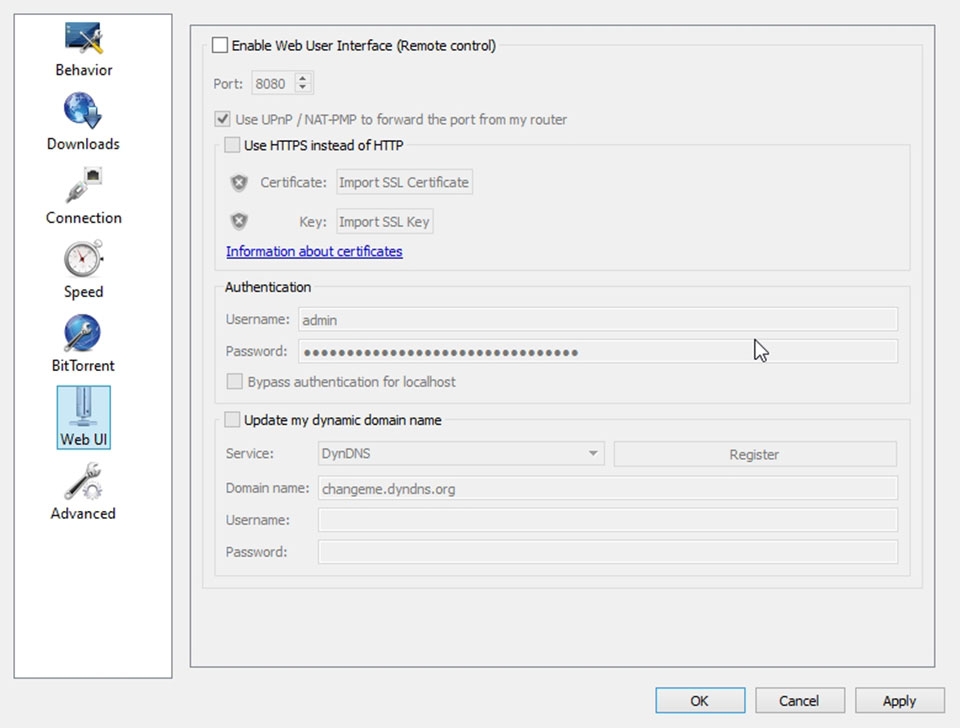Screen dimensions: 960x728
Task: Click the Apply button
Action: click(899, 700)
